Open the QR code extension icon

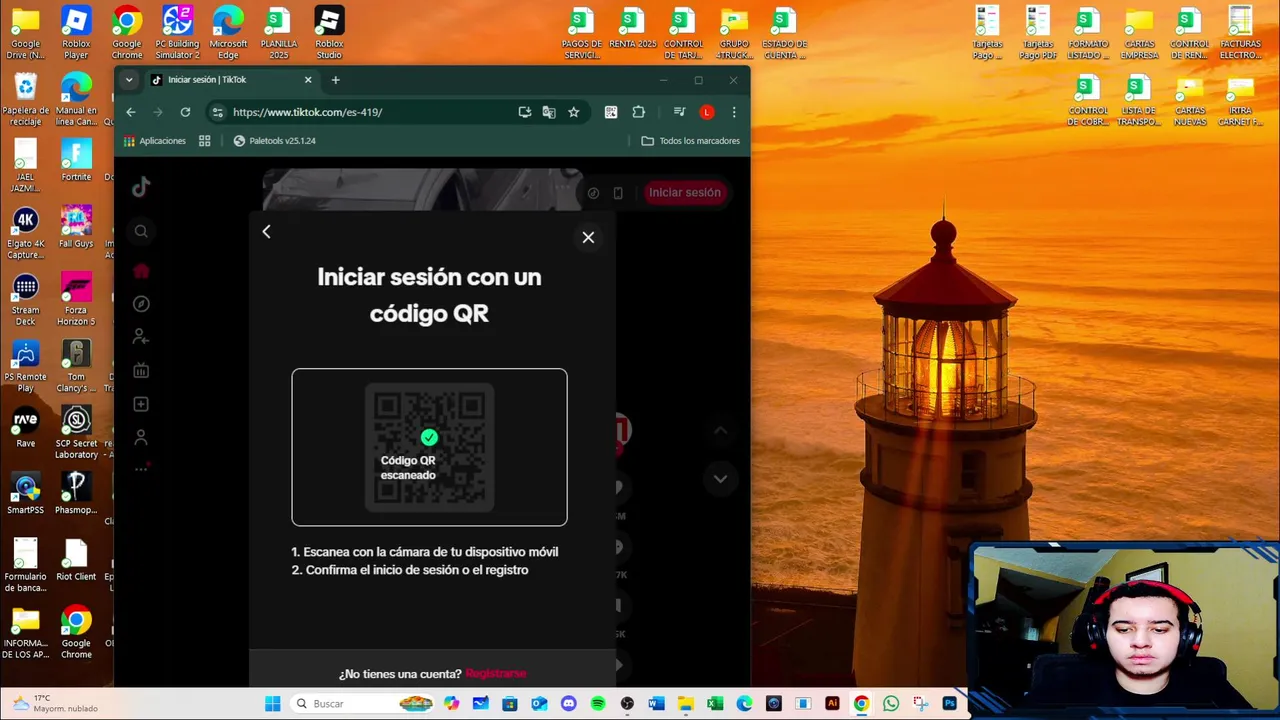click(x=611, y=112)
